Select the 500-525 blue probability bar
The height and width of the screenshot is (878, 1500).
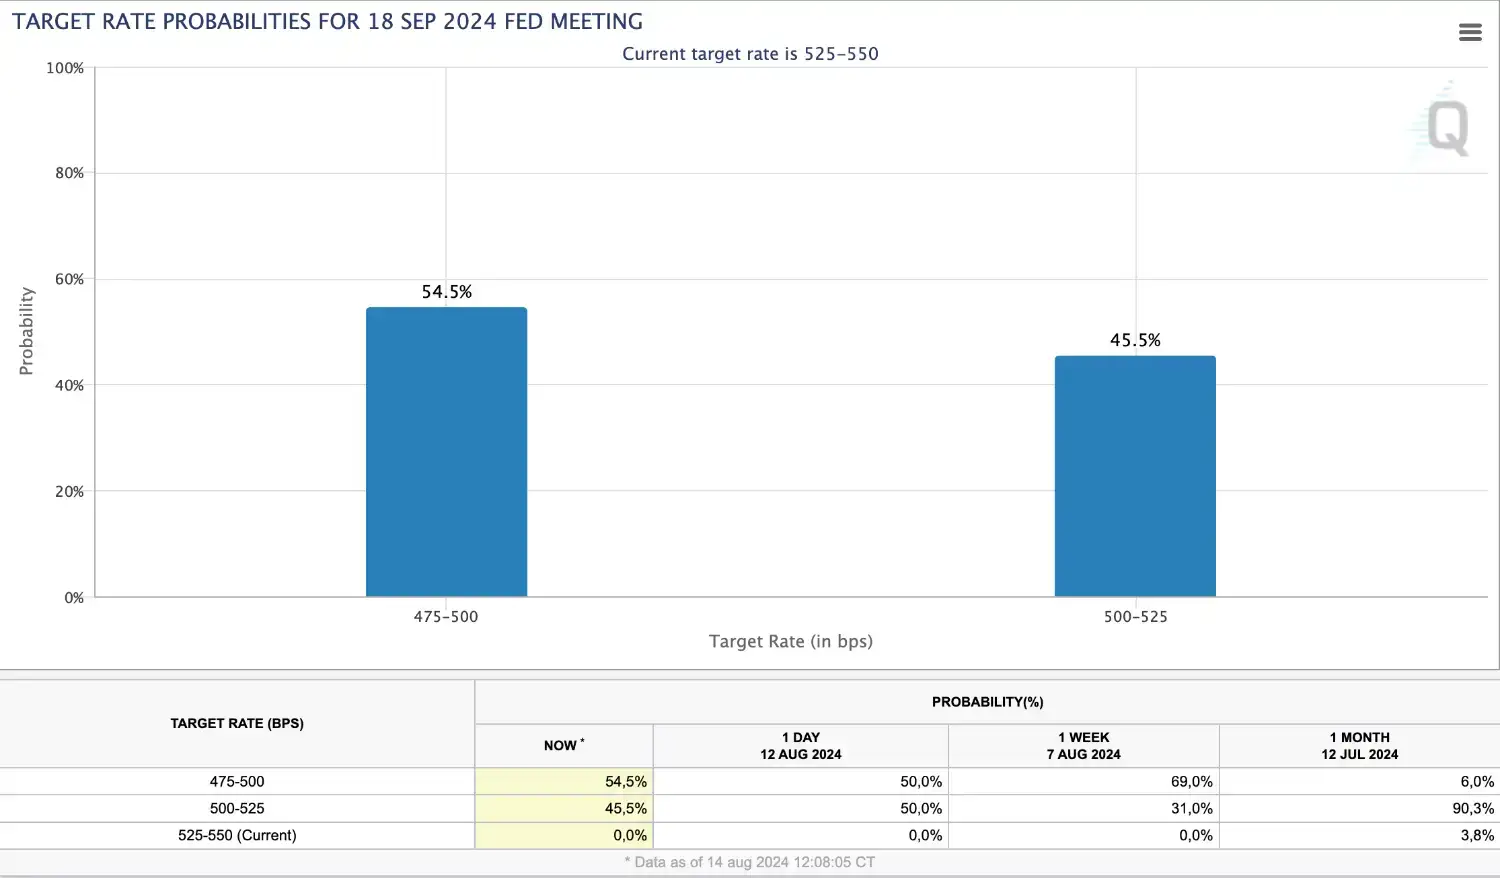(x=1135, y=476)
